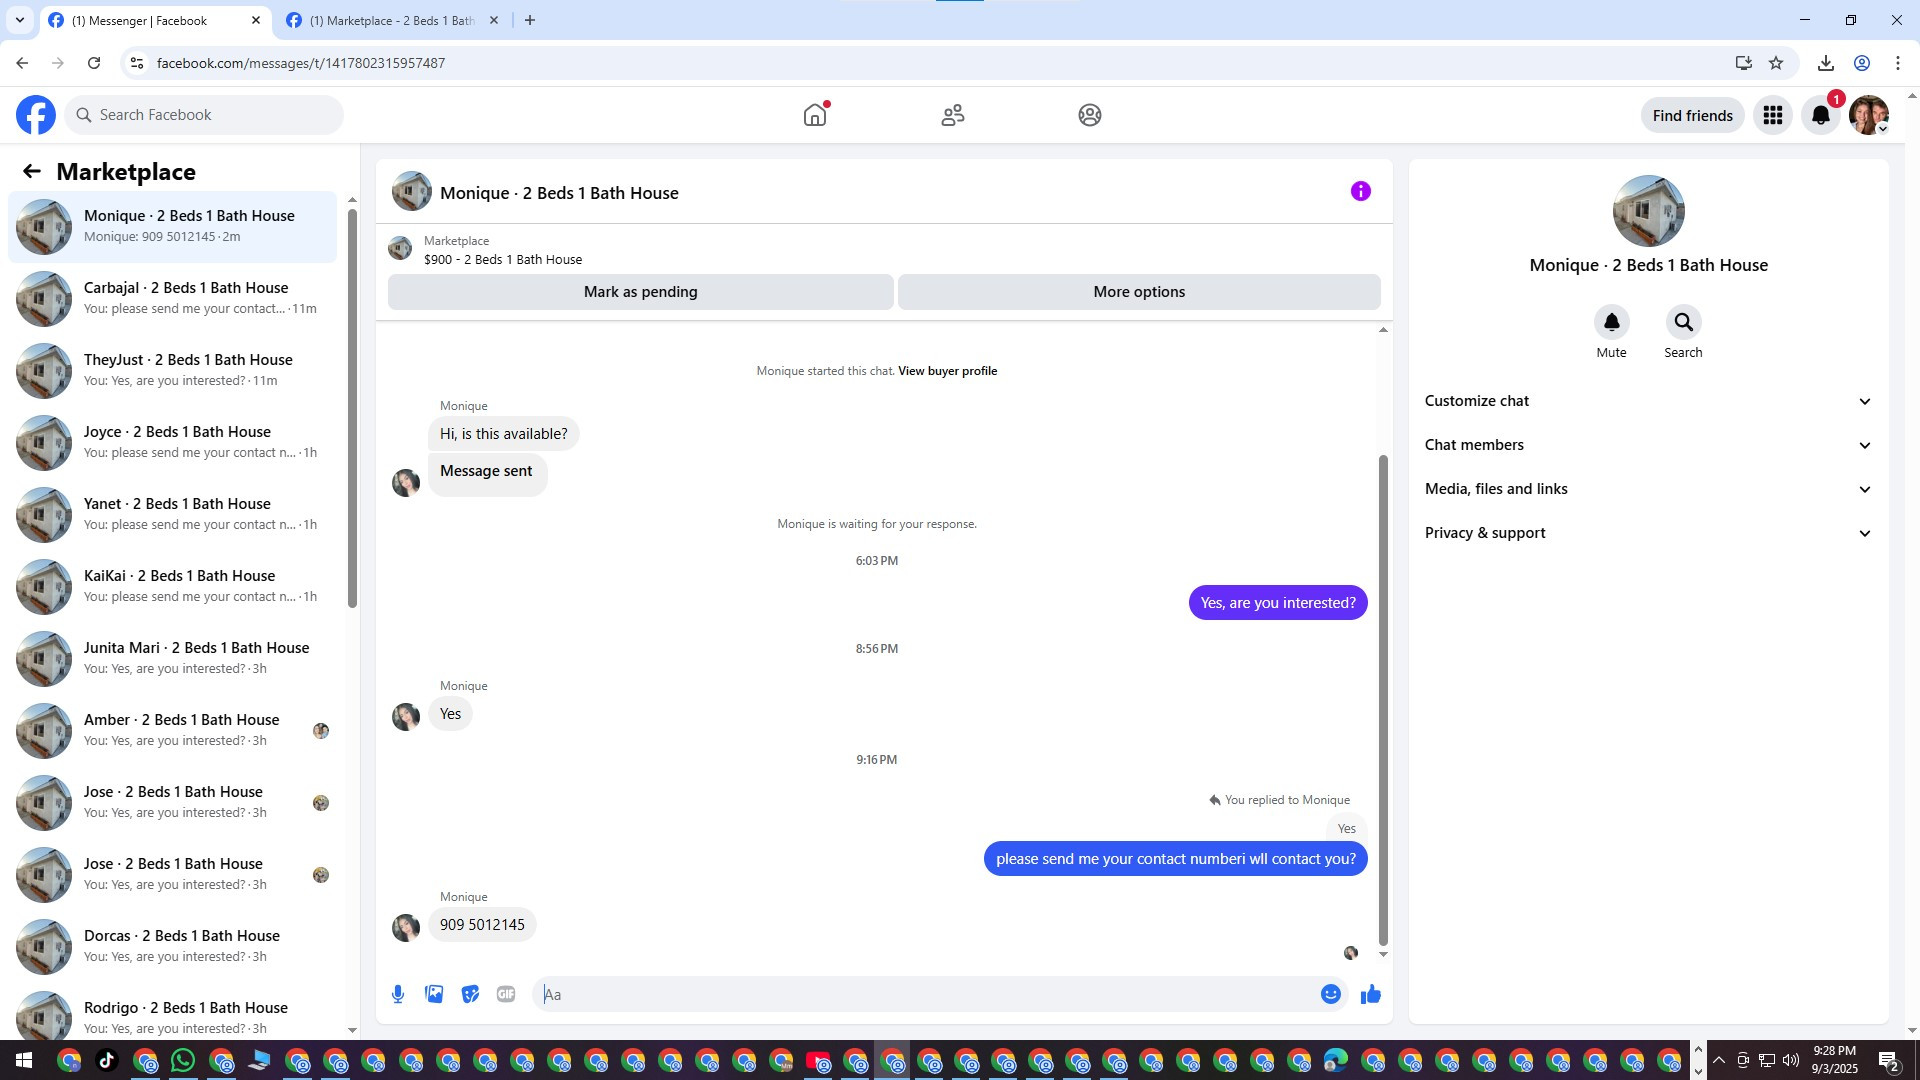Reload the page in Chrome
This screenshot has height=1080, width=1920.
[x=94, y=63]
